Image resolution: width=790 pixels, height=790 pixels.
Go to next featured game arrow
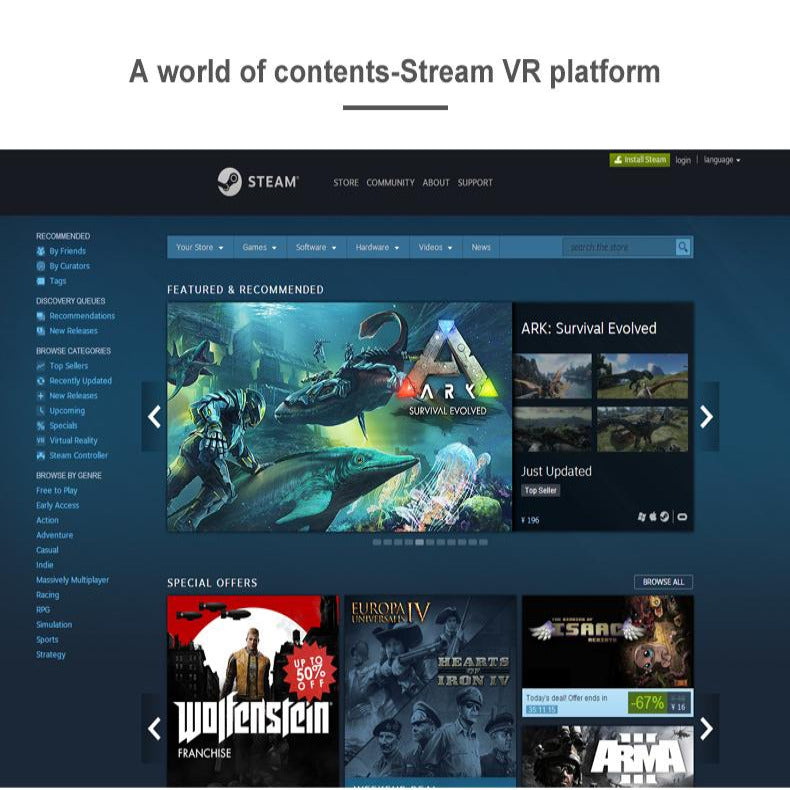click(706, 417)
